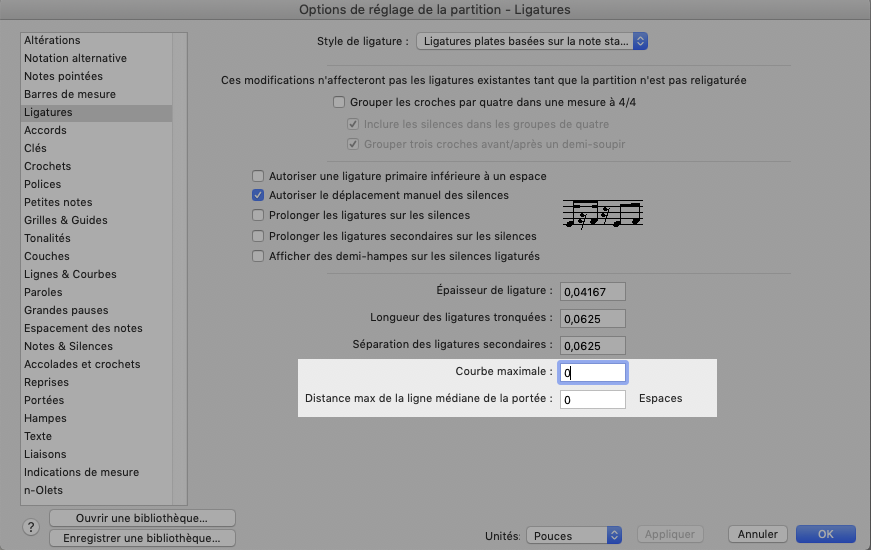Open the Style de ligature dropdown
The height and width of the screenshot is (550, 871).
[x=533, y=41]
